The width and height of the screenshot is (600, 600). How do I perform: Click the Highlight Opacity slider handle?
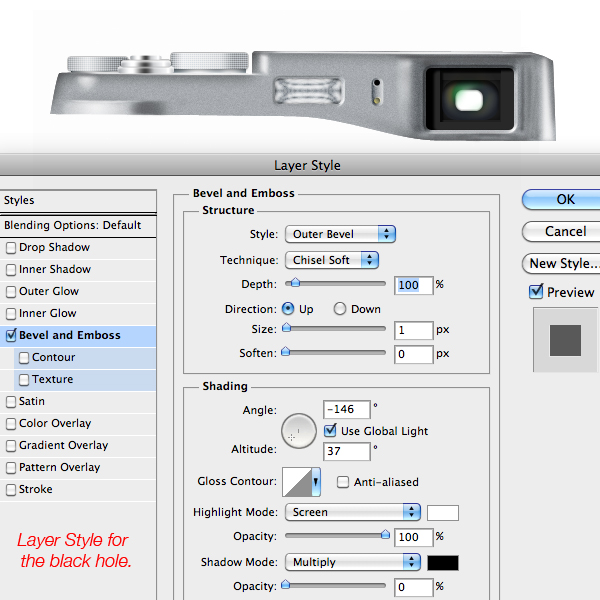pos(385,534)
